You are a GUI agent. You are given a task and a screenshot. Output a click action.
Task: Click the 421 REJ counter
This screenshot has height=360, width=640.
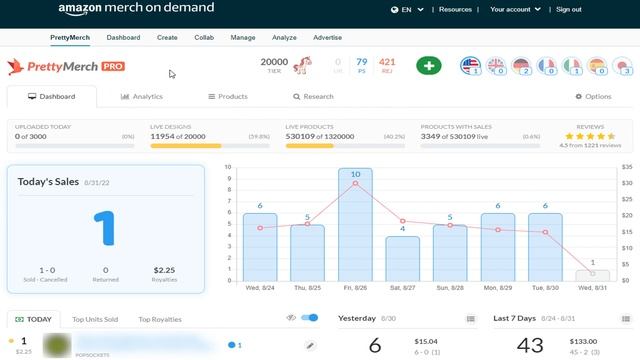tap(387, 65)
